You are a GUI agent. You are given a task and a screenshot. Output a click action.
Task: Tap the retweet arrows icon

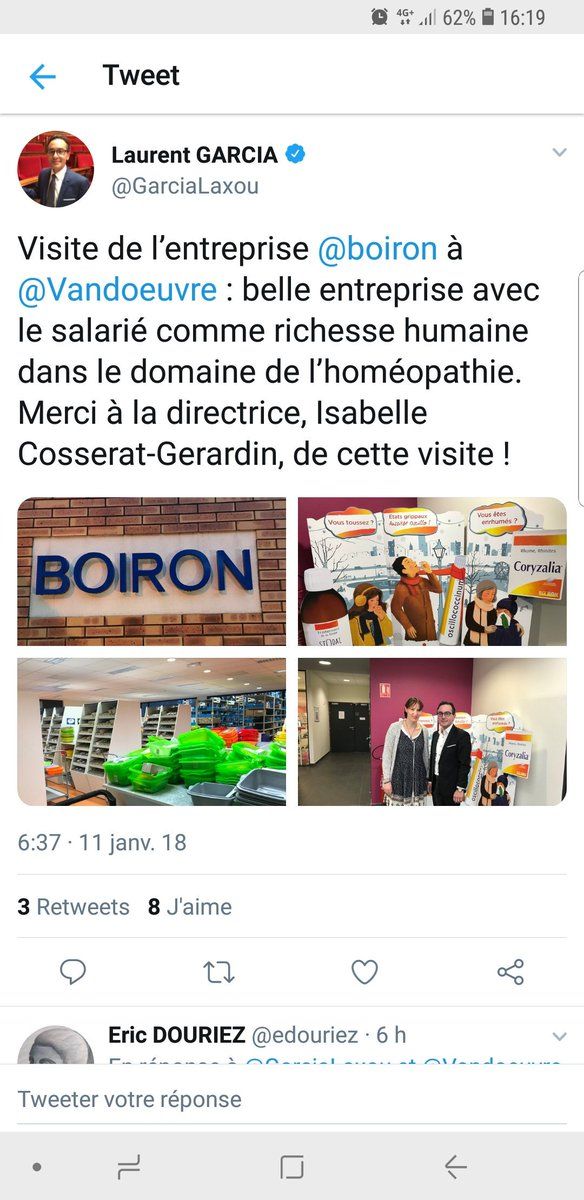(x=219, y=971)
